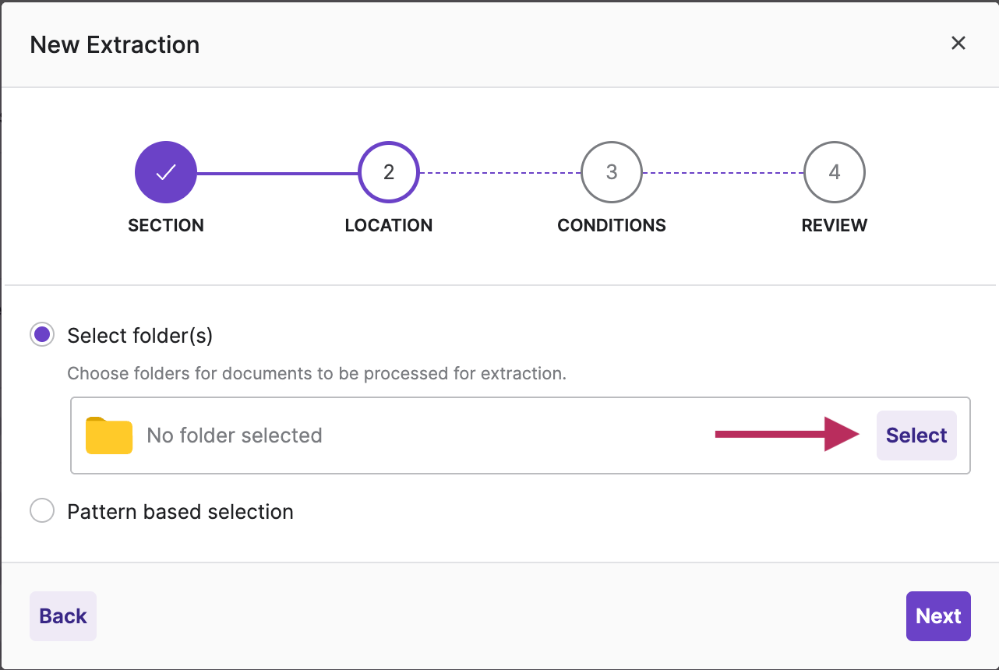Close the New Extraction dialog
This screenshot has width=999, height=670.
(x=958, y=43)
